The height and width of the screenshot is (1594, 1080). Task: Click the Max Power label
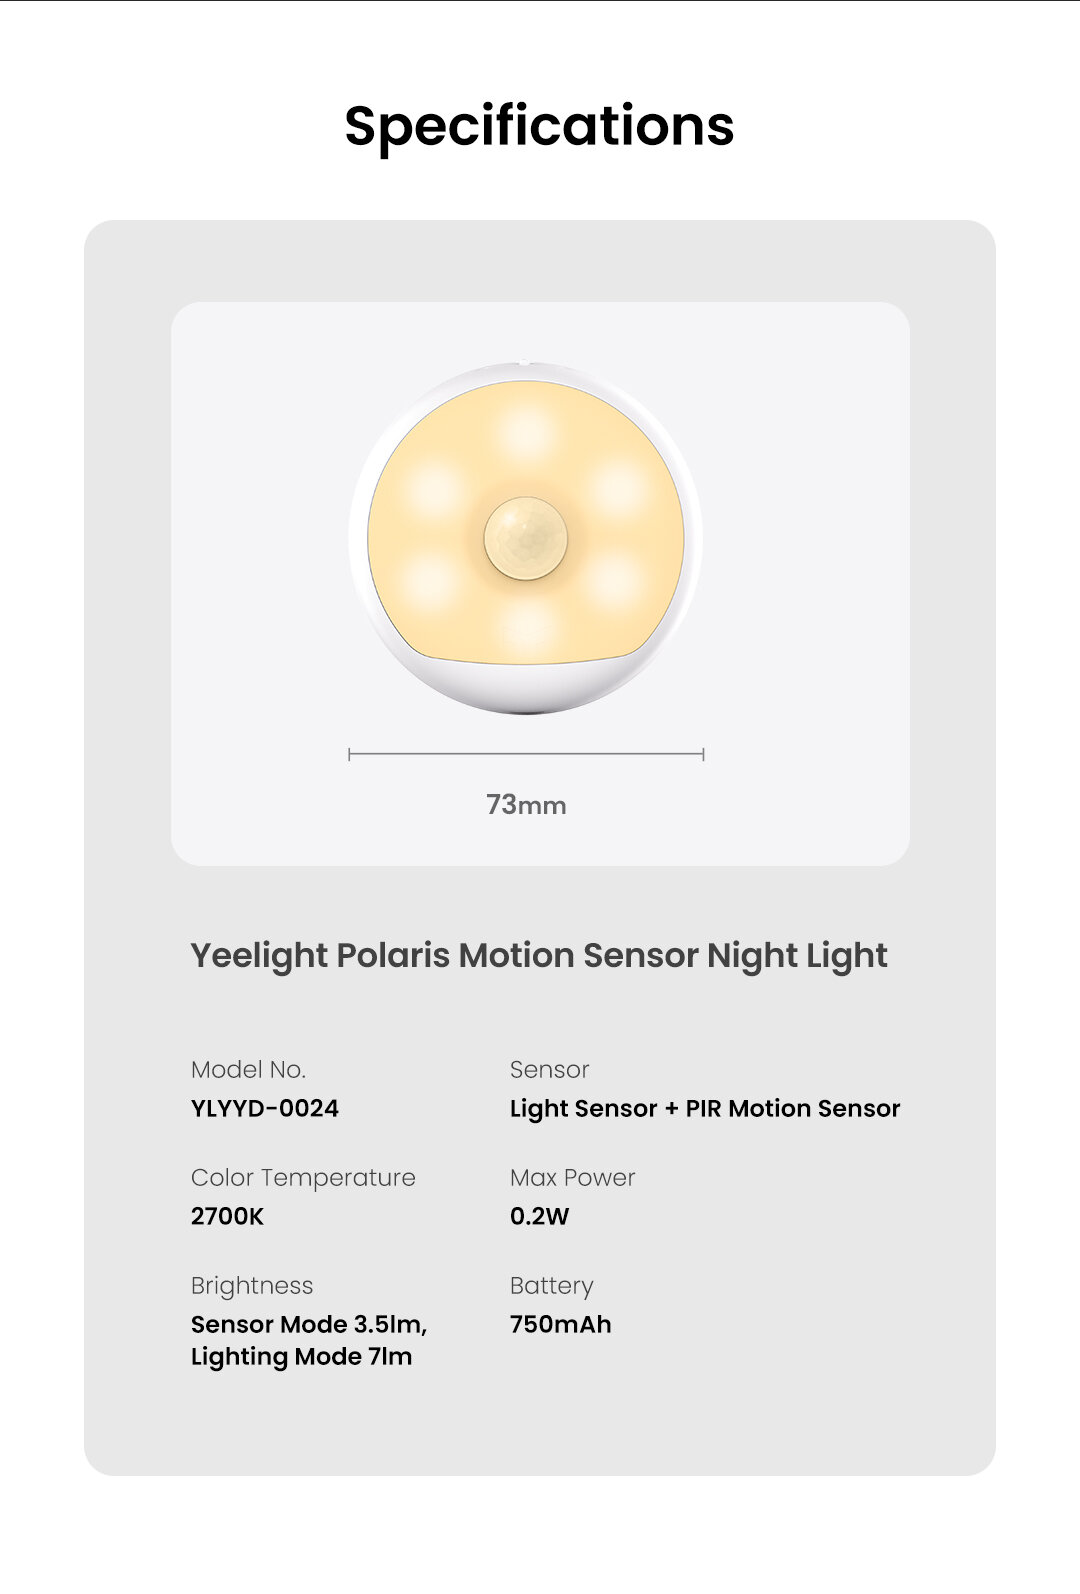point(572,1178)
